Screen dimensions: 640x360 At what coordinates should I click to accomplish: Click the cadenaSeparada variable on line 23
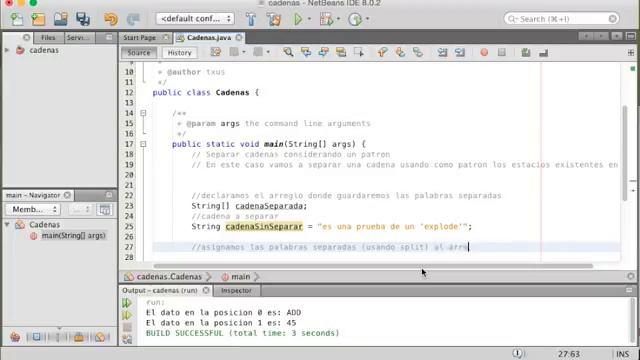(x=269, y=206)
